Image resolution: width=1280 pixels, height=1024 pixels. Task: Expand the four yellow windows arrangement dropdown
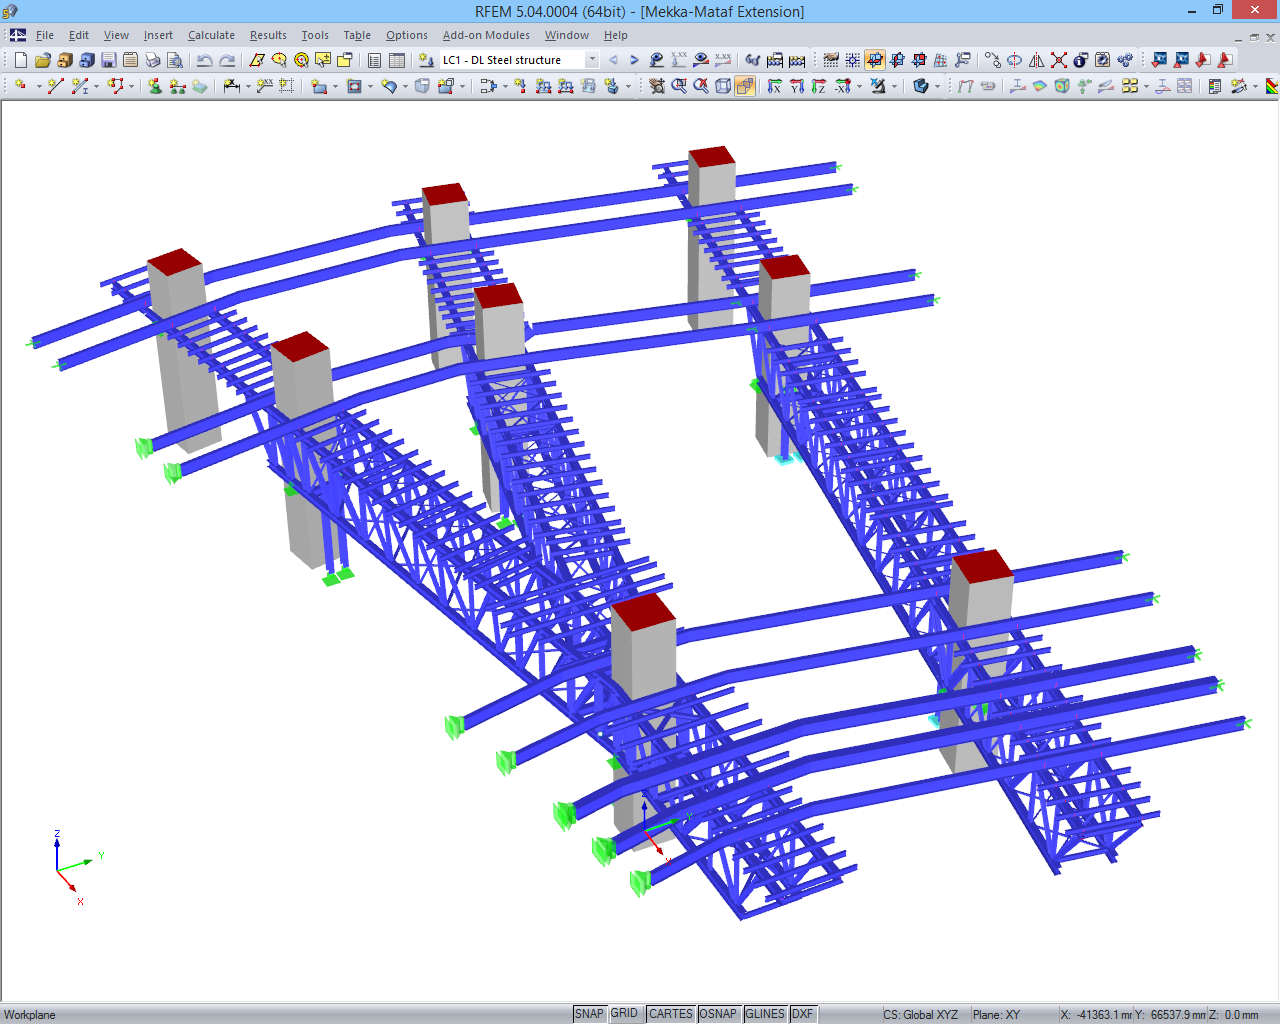pos(1146,86)
